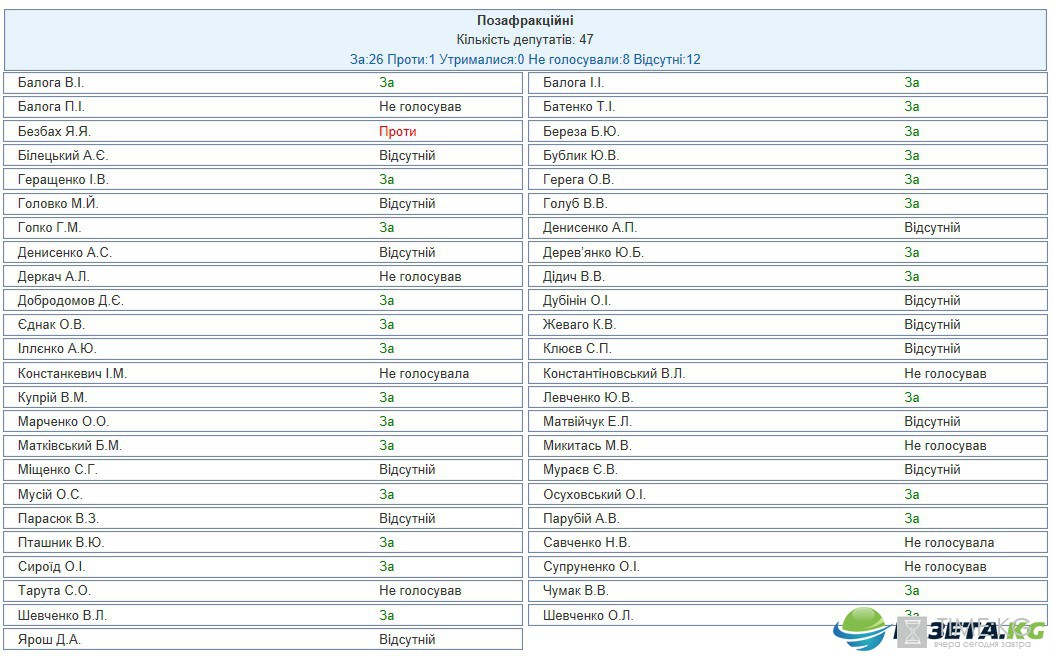
Task: Select the name "Міщенко С.Г."
Action: (x=58, y=471)
